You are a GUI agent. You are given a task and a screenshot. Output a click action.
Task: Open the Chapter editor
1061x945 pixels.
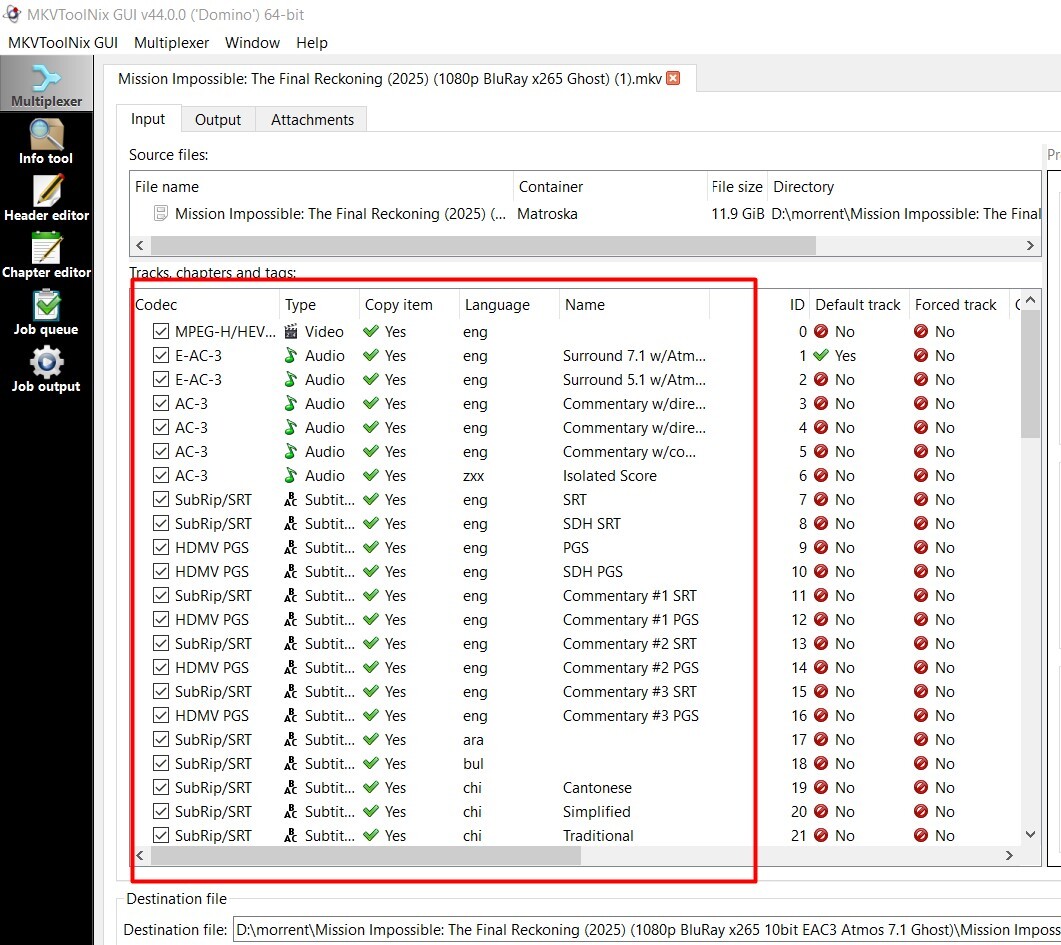(x=46, y=255)
